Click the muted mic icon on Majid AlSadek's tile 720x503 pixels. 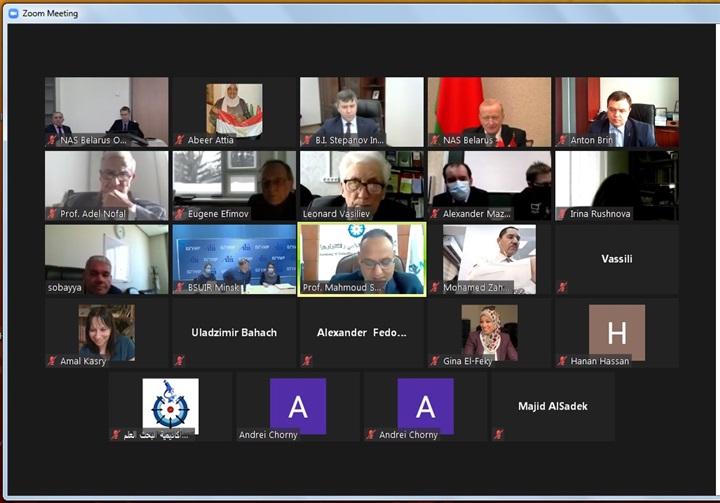499,435
